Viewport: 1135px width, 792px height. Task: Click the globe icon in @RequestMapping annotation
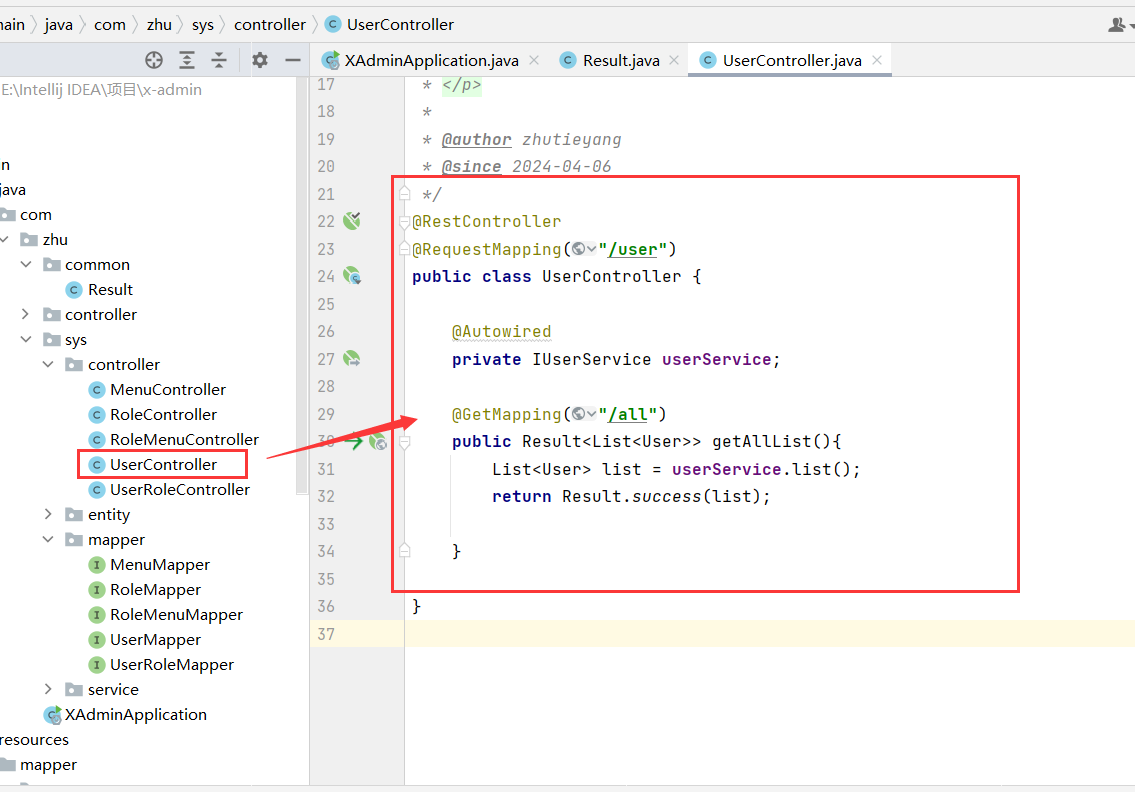click(578, 249)
